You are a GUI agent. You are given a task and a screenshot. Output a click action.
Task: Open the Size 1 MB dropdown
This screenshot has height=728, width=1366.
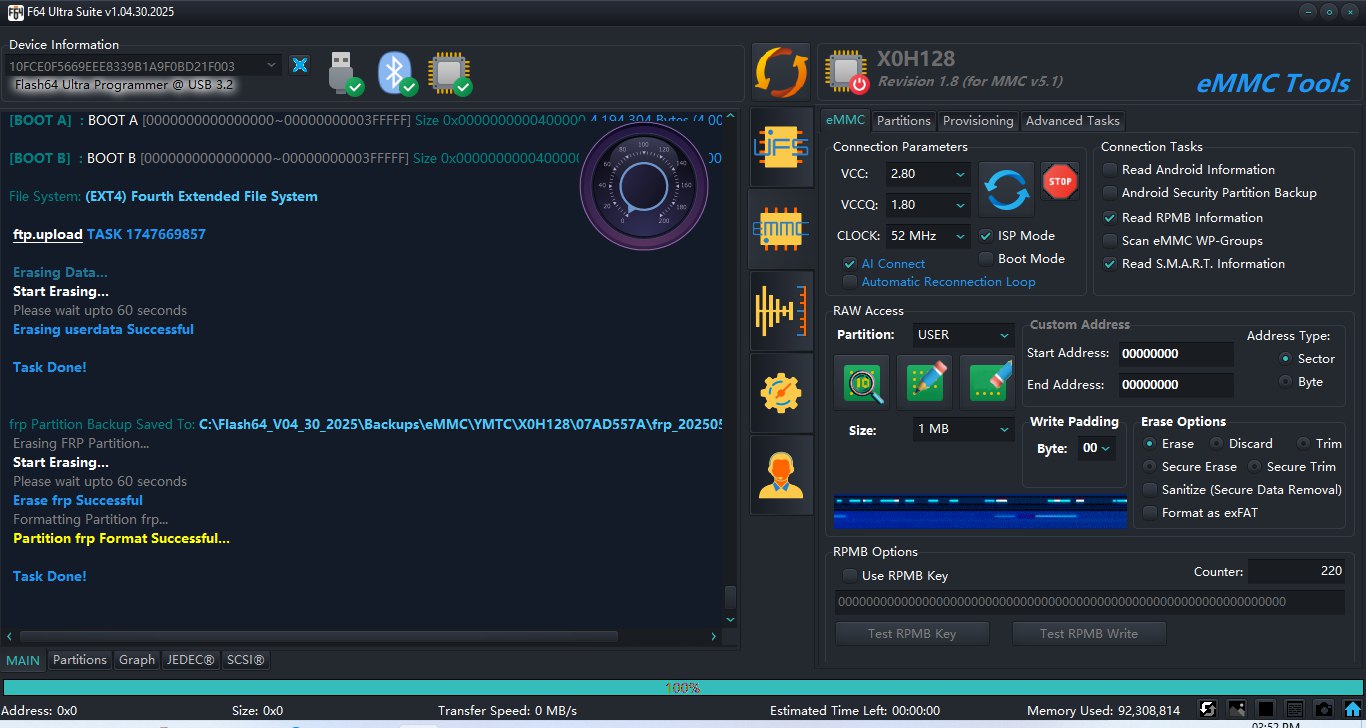pos(964,429)
